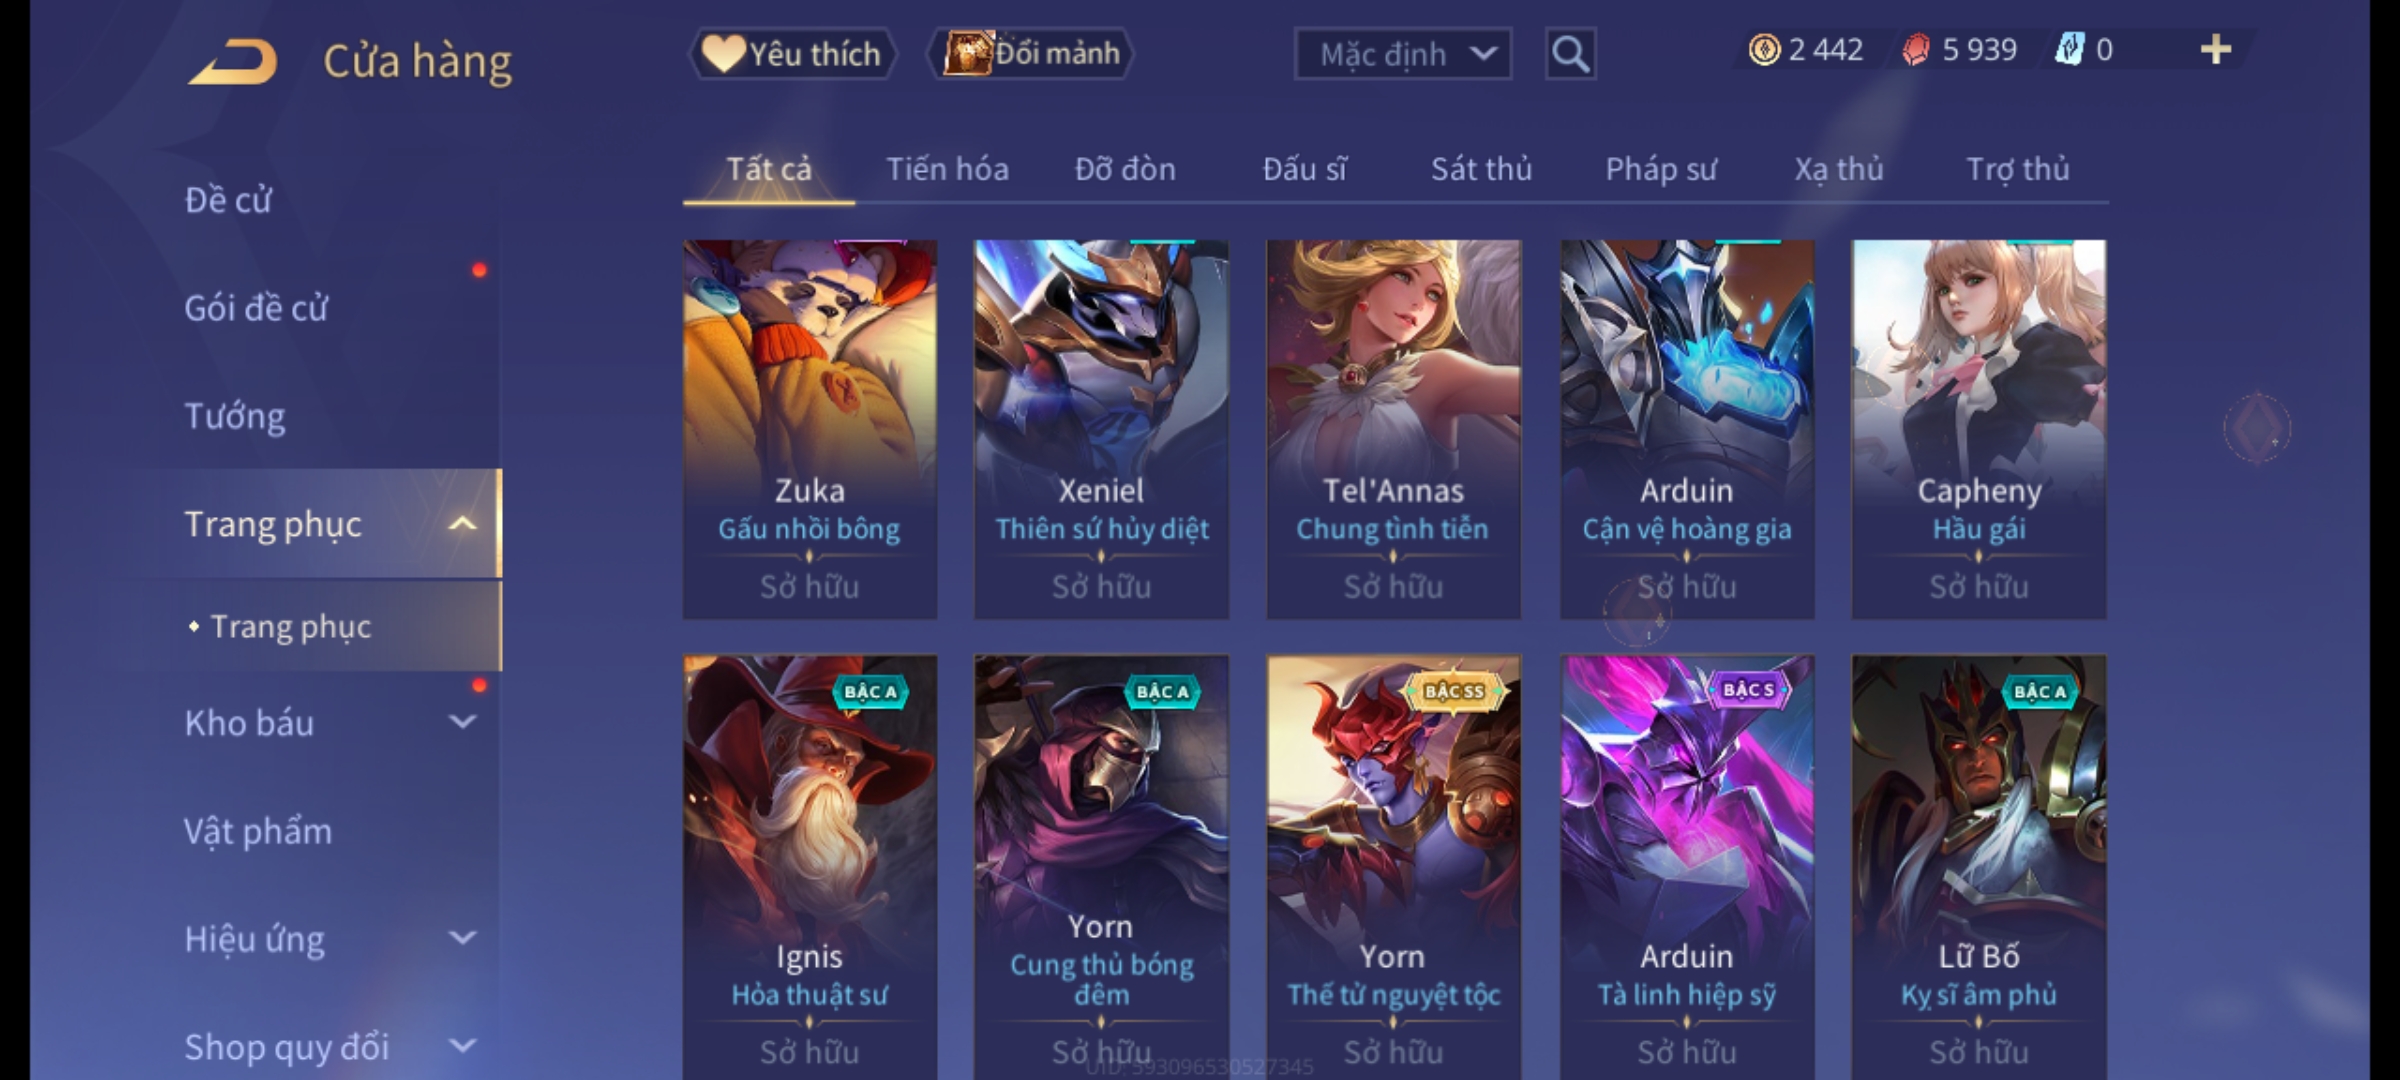The image size is (2400, 1080).
Task: Click the plus icon to add currency
Action: click(2216, 49)
